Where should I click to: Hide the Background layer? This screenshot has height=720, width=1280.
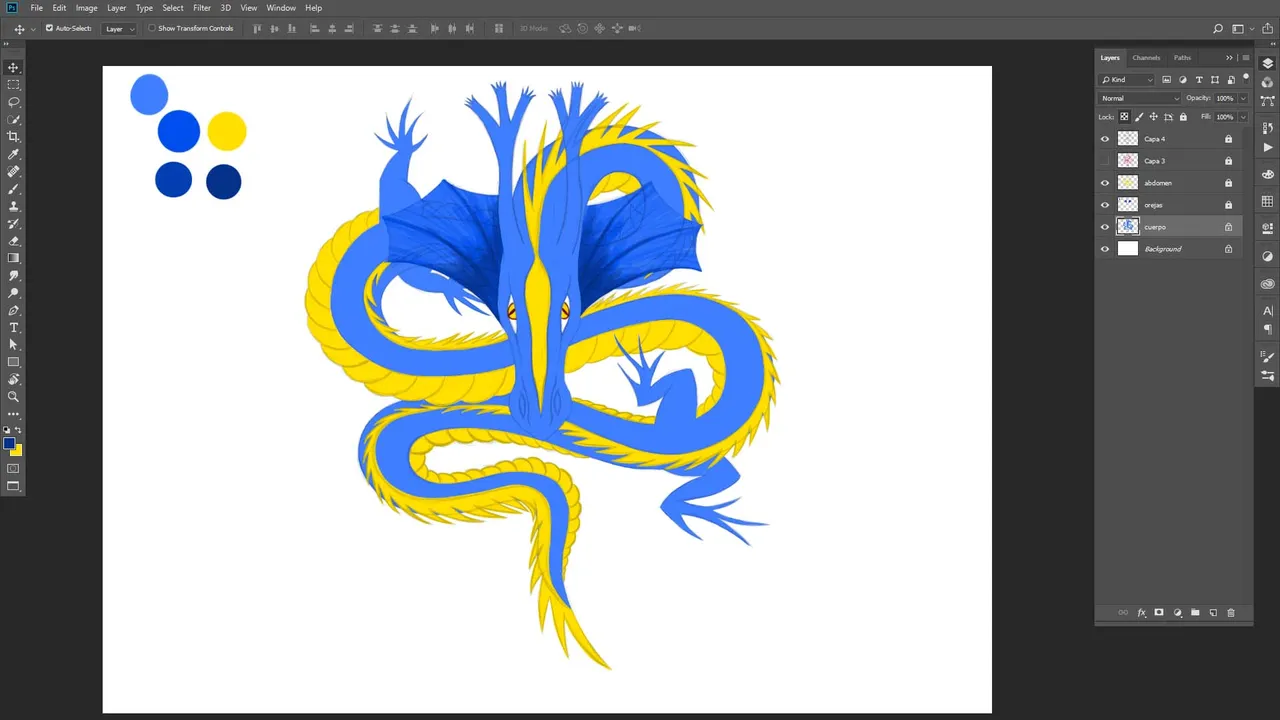coord(1105,249)
